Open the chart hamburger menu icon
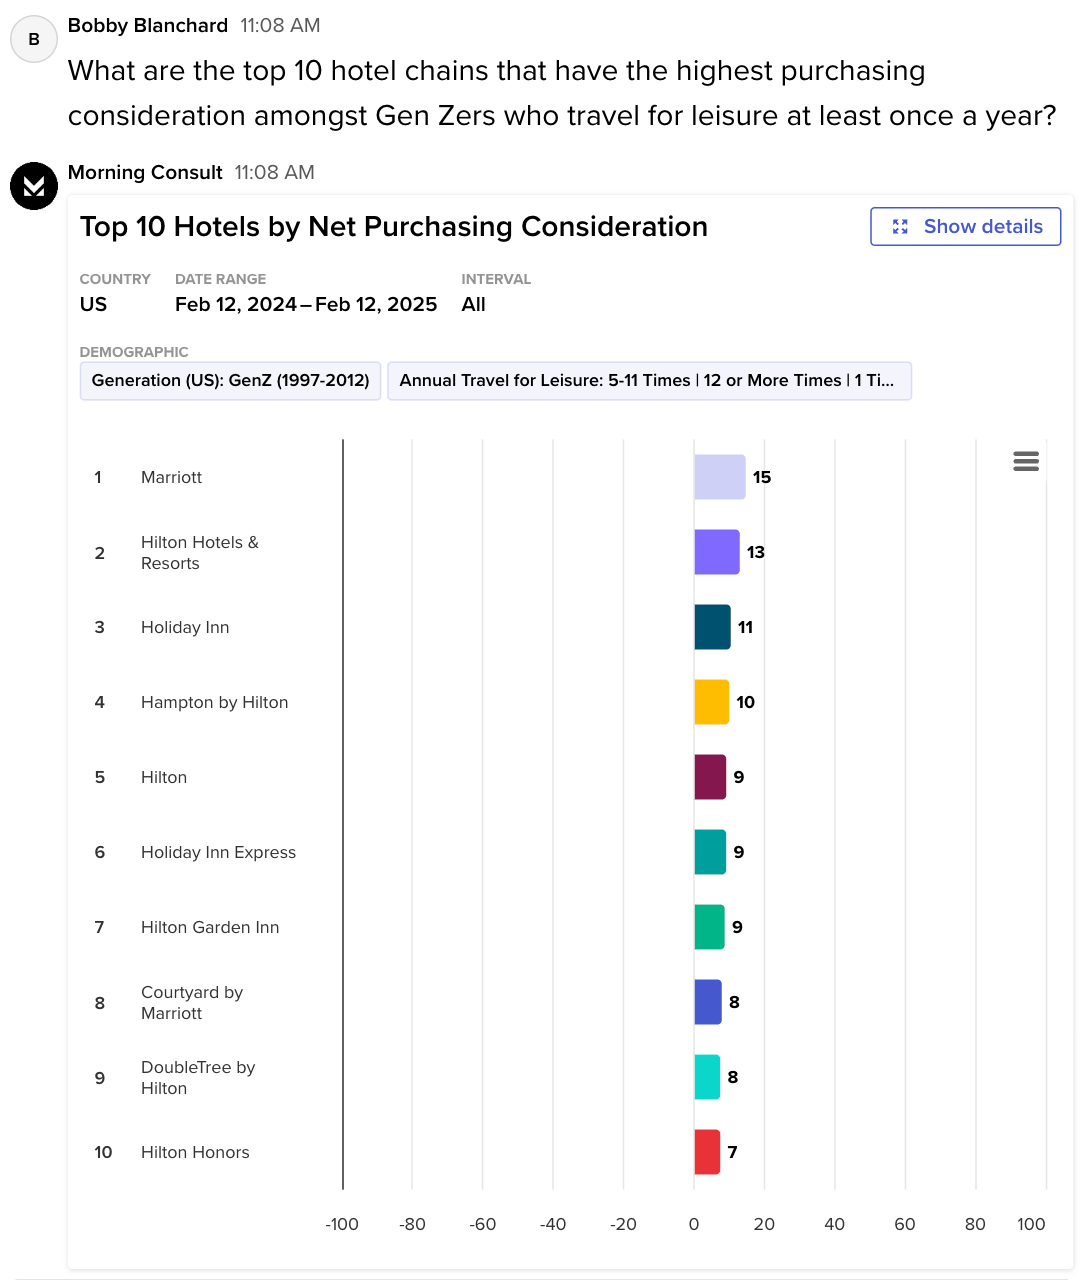Screen dimensions: 1080x1280 pyautogui.click(x=1026, y=461)
